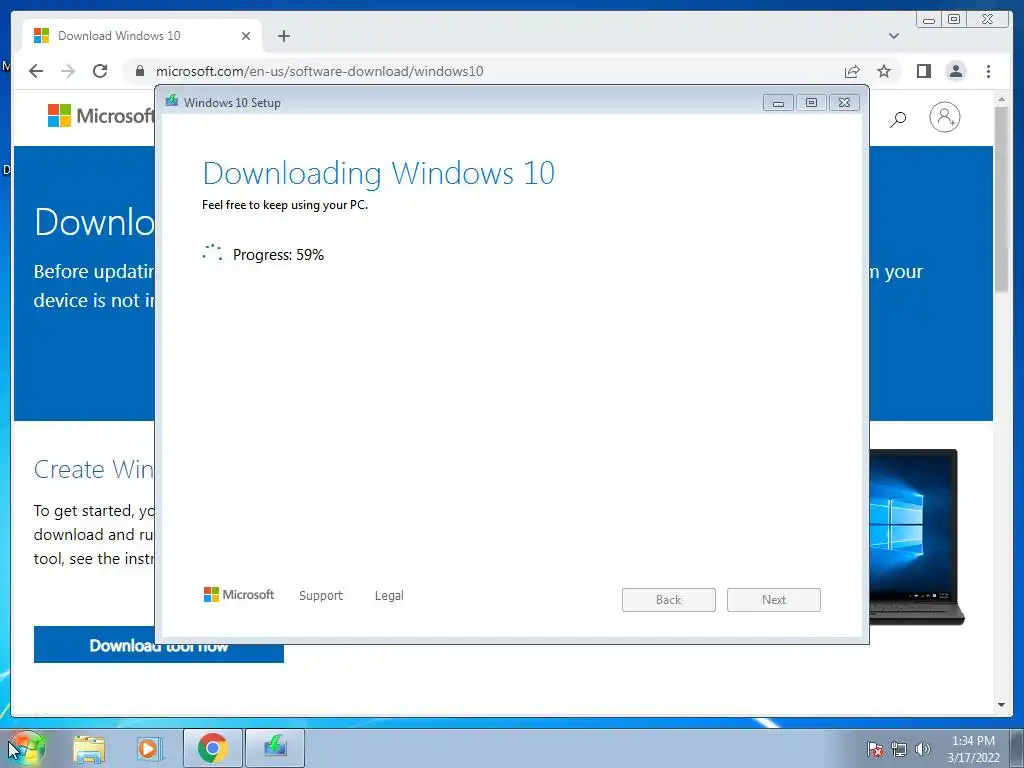1024x768 pixels.
Task: Minimize the Chrome window
Action: [x=929, y=20]
